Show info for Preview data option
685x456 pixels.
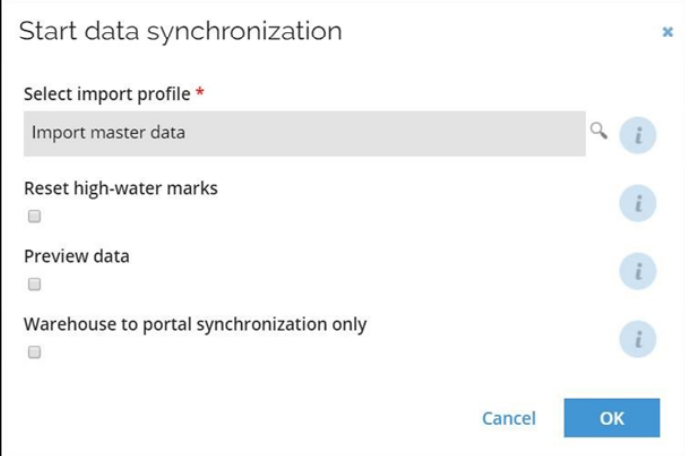click(637, 271)
